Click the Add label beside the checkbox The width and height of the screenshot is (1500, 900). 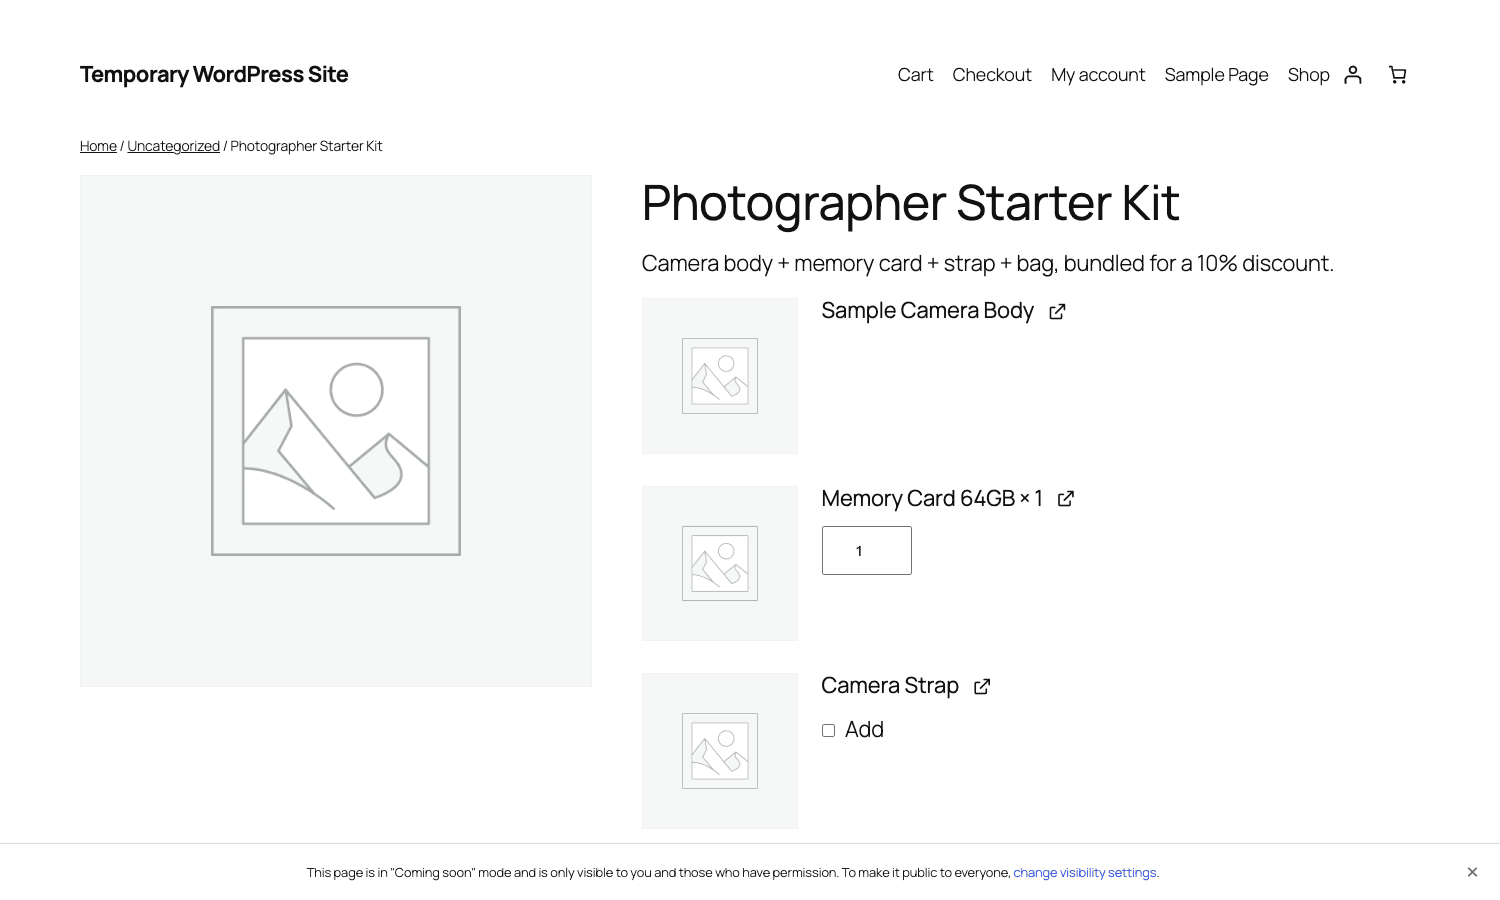click(x=864, y=730)
